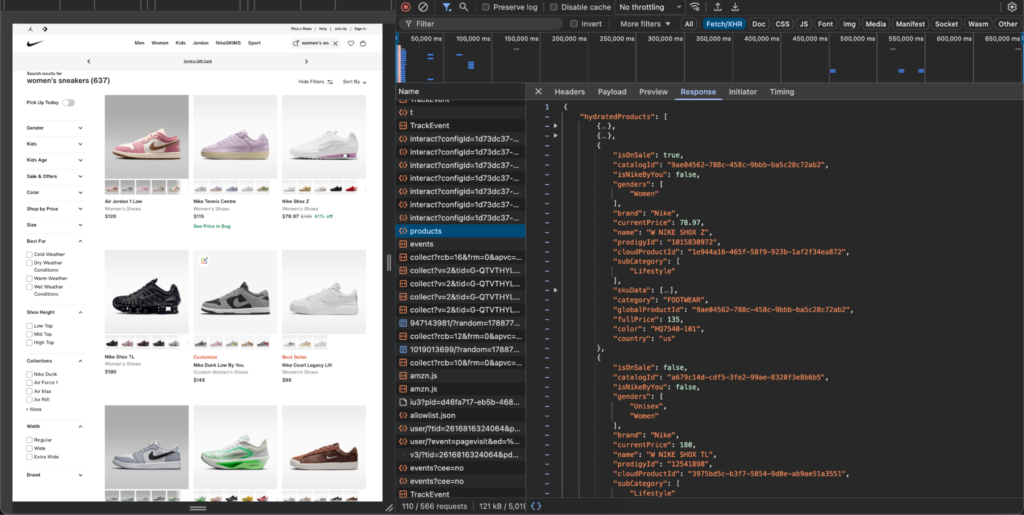Switch to the Timing tab
Viewport: 1024px width, 515px height.
coord(782,92)
